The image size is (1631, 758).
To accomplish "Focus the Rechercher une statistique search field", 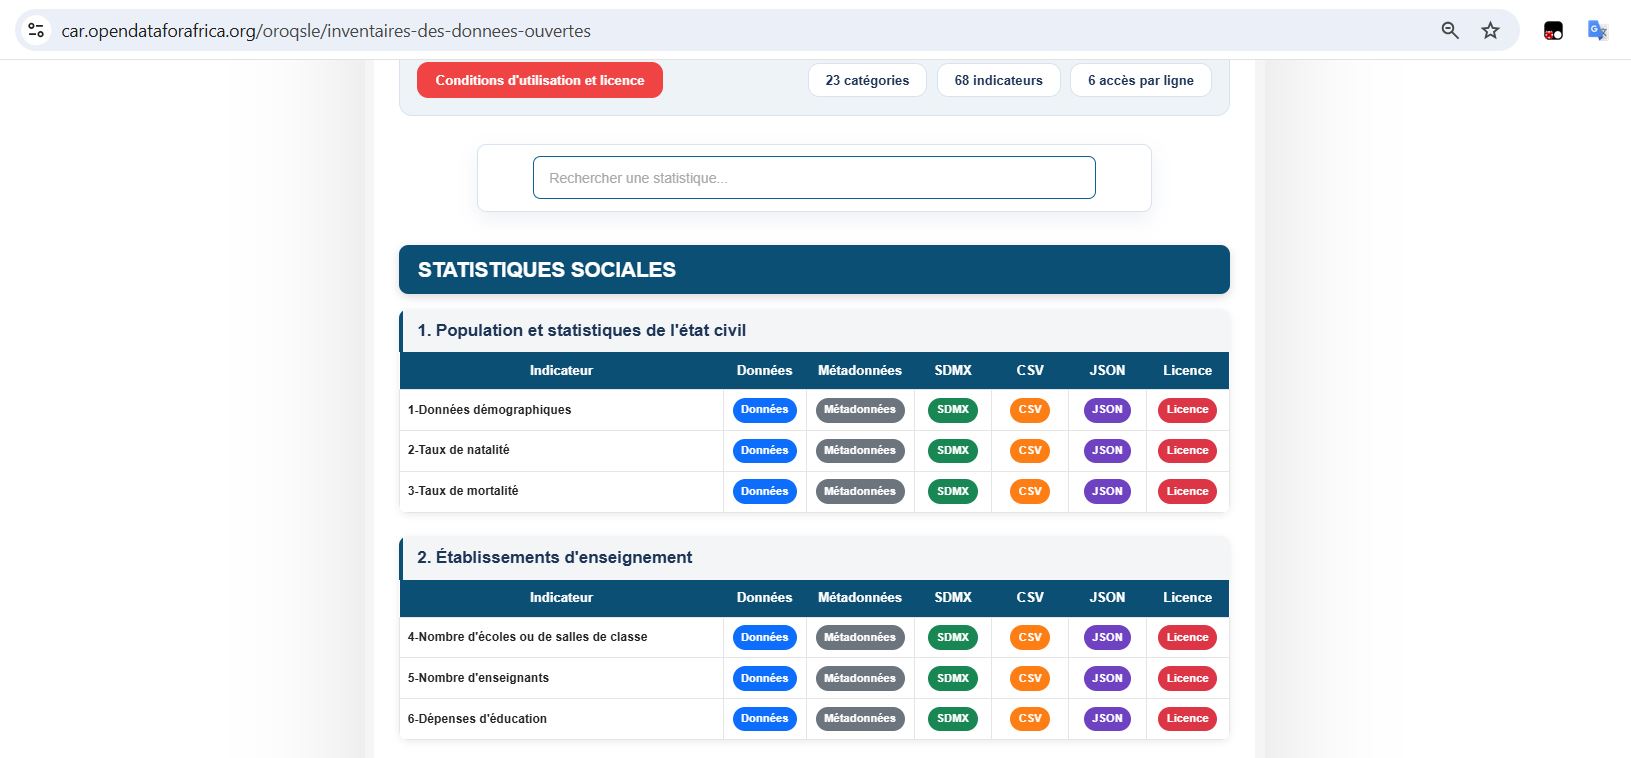I will (814, 177).
